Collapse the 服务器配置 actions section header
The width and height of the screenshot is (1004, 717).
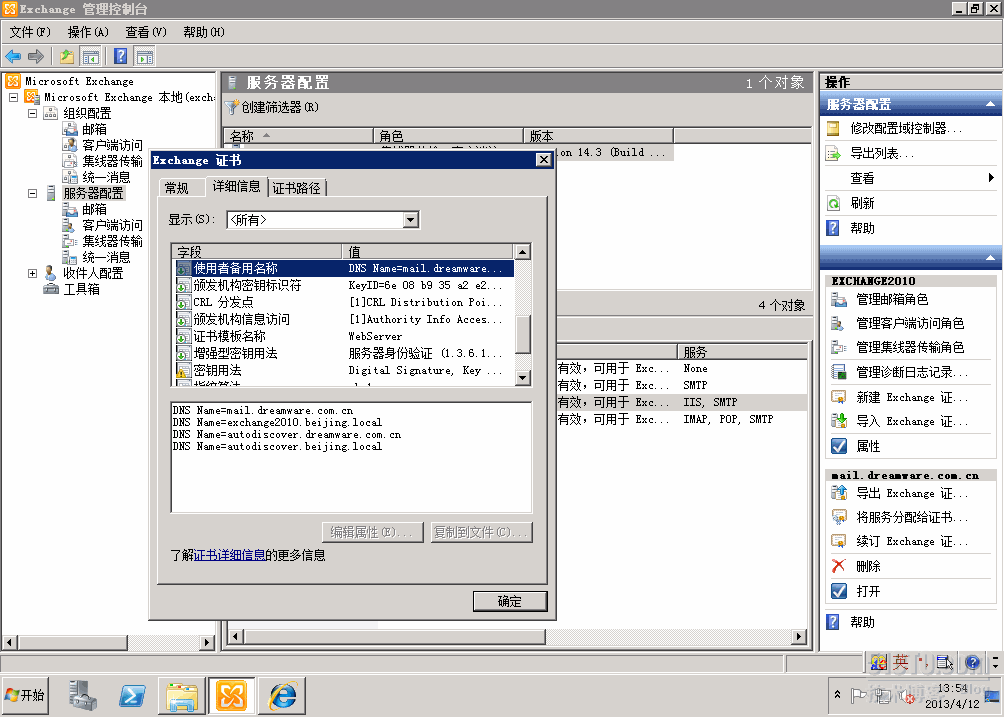(x=990, y=104)
